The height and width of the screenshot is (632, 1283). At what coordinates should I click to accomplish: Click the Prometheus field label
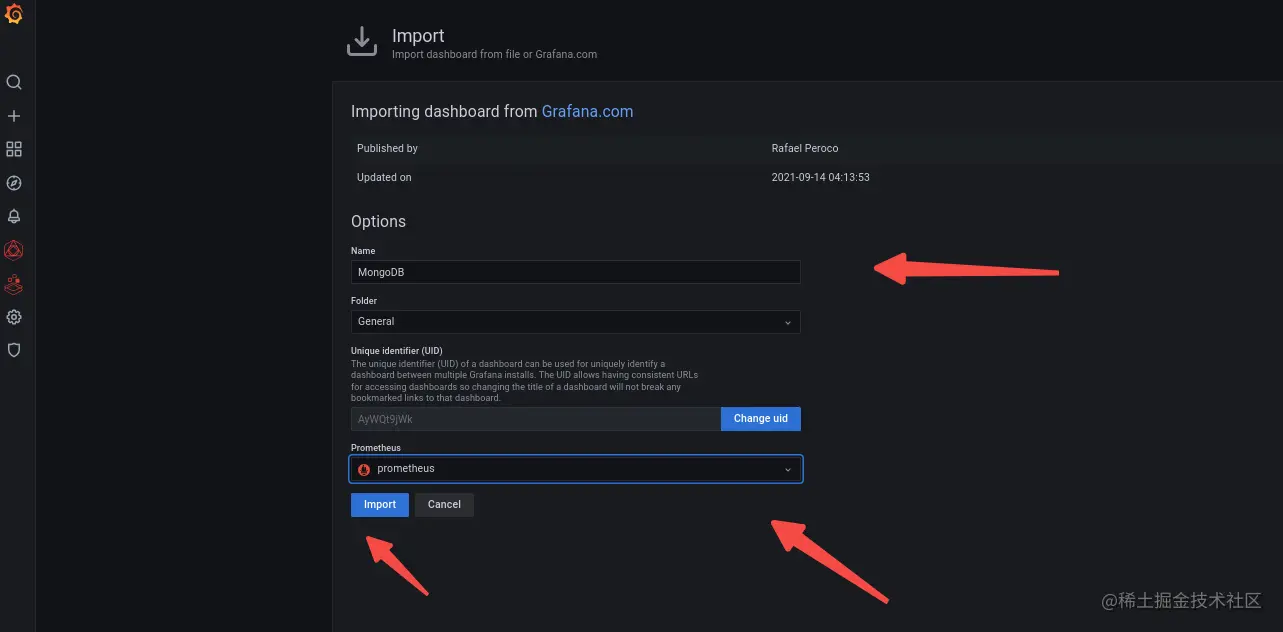tap(376, 448)
